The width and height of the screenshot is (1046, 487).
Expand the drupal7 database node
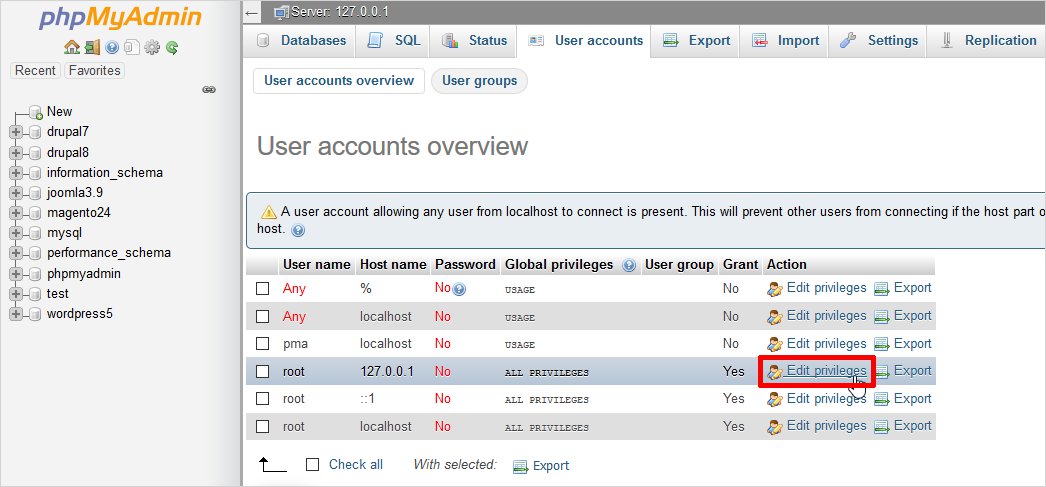point(16,132)
